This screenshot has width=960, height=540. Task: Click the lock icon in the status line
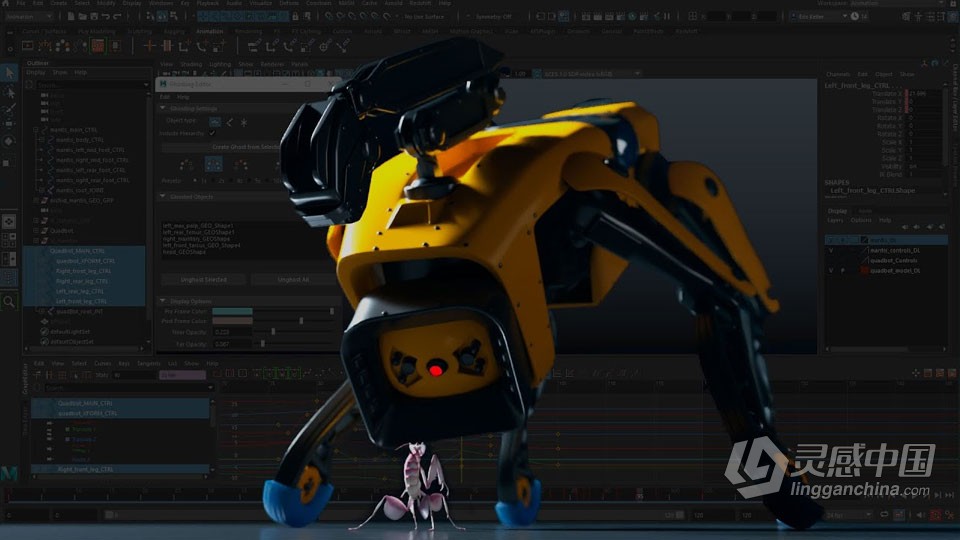point(295,17)
